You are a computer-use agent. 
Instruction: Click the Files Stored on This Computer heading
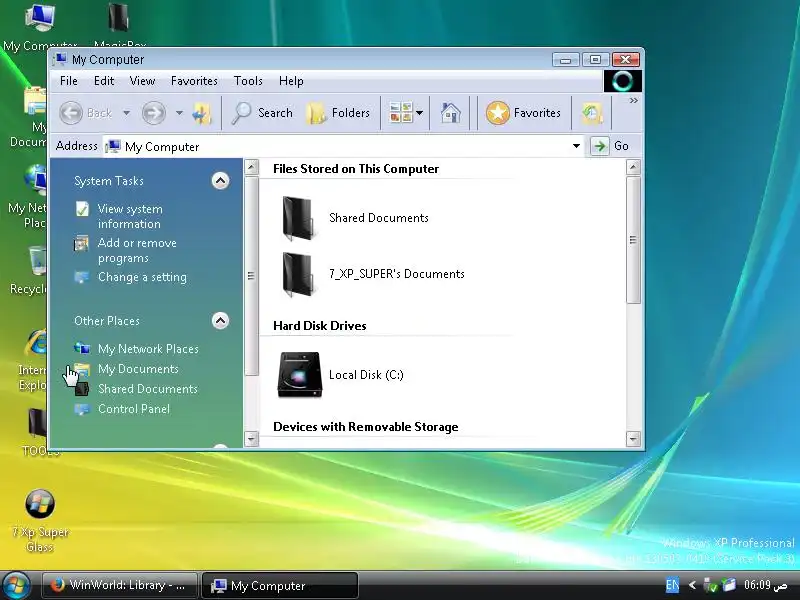356,169
